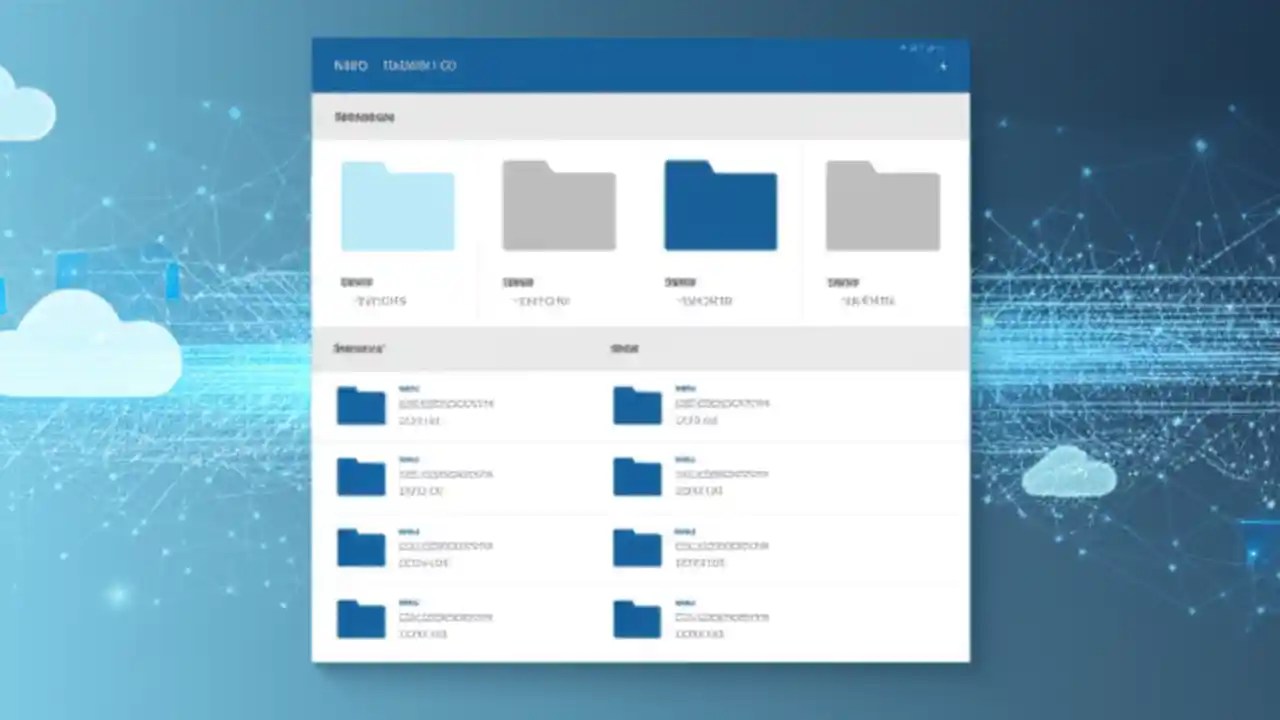Select the second folder icon in the left column

click(x=360, y=477)
